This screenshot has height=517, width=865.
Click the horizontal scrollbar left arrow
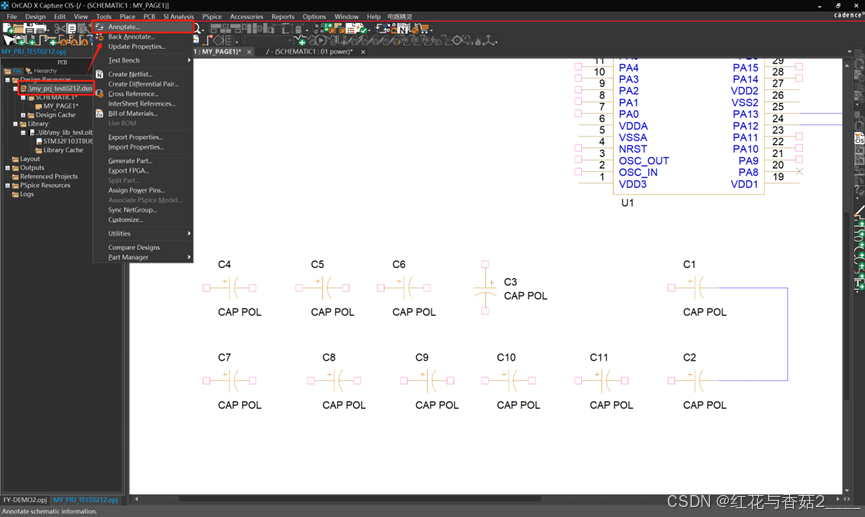(137, 499)
